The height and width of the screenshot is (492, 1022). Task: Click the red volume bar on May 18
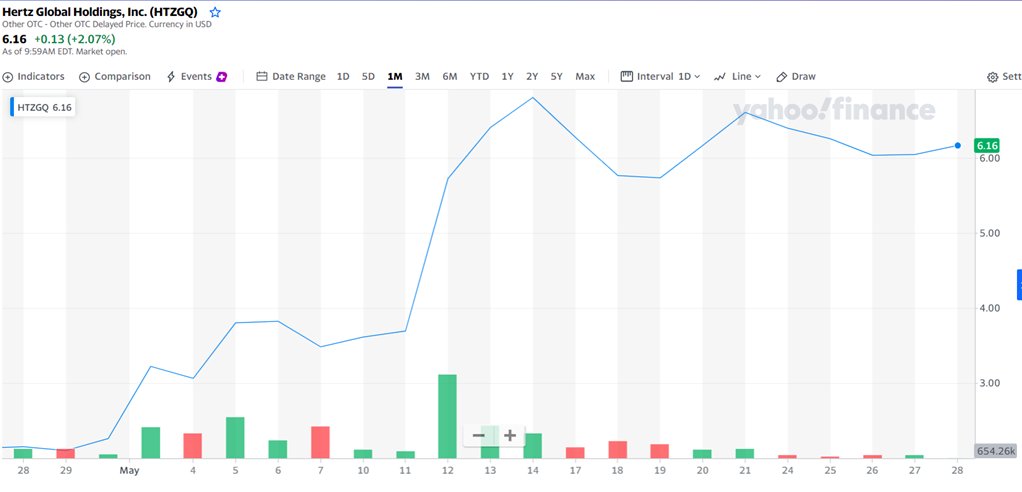(x=617, y=449)
